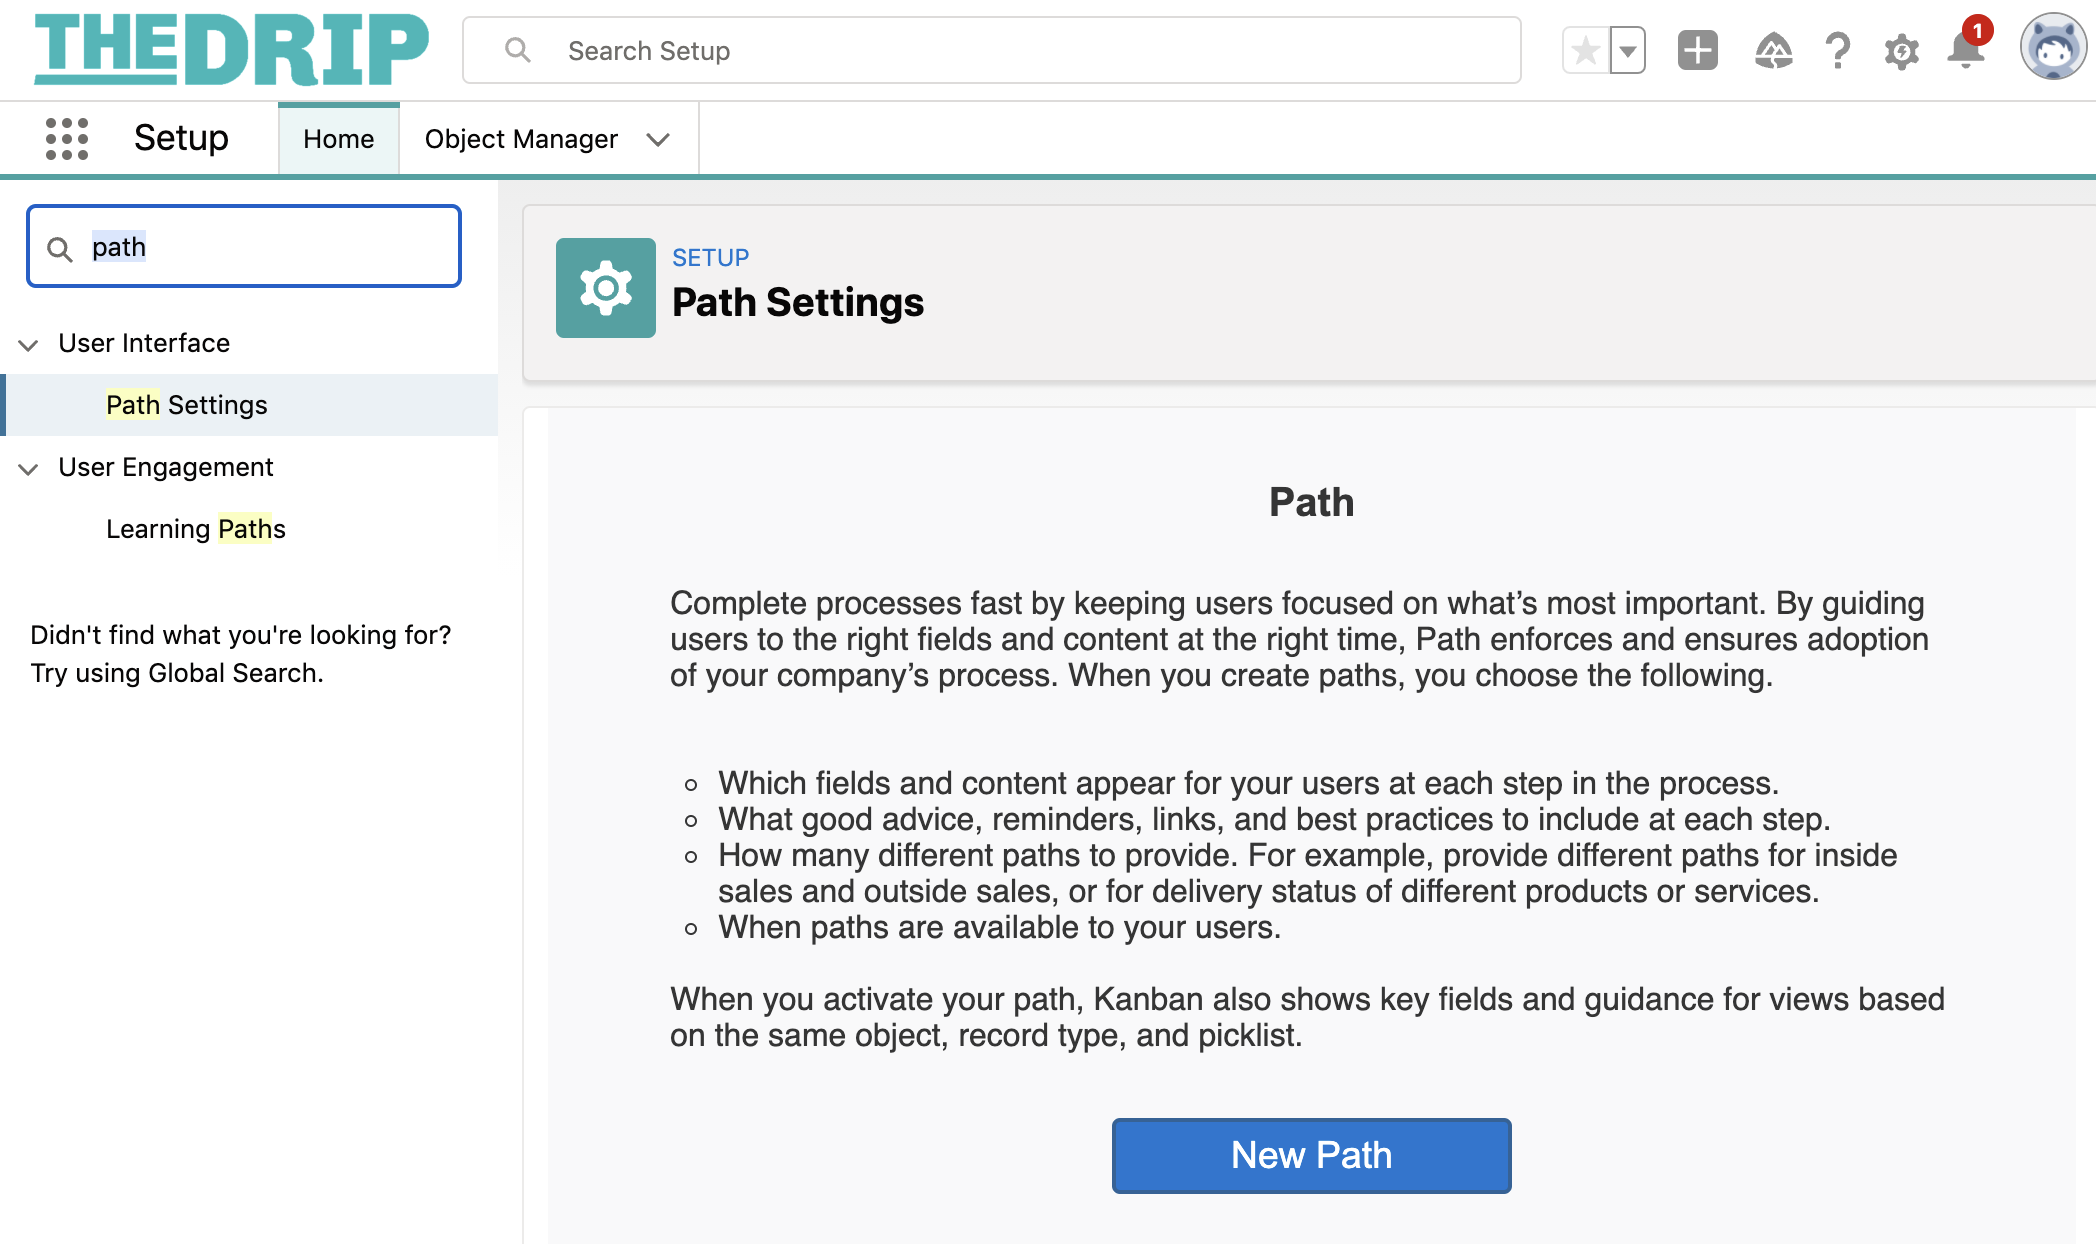Open Learning Paths in sidebar
The height and width of the screenshot is (1244, 2096).
[196, 529]
